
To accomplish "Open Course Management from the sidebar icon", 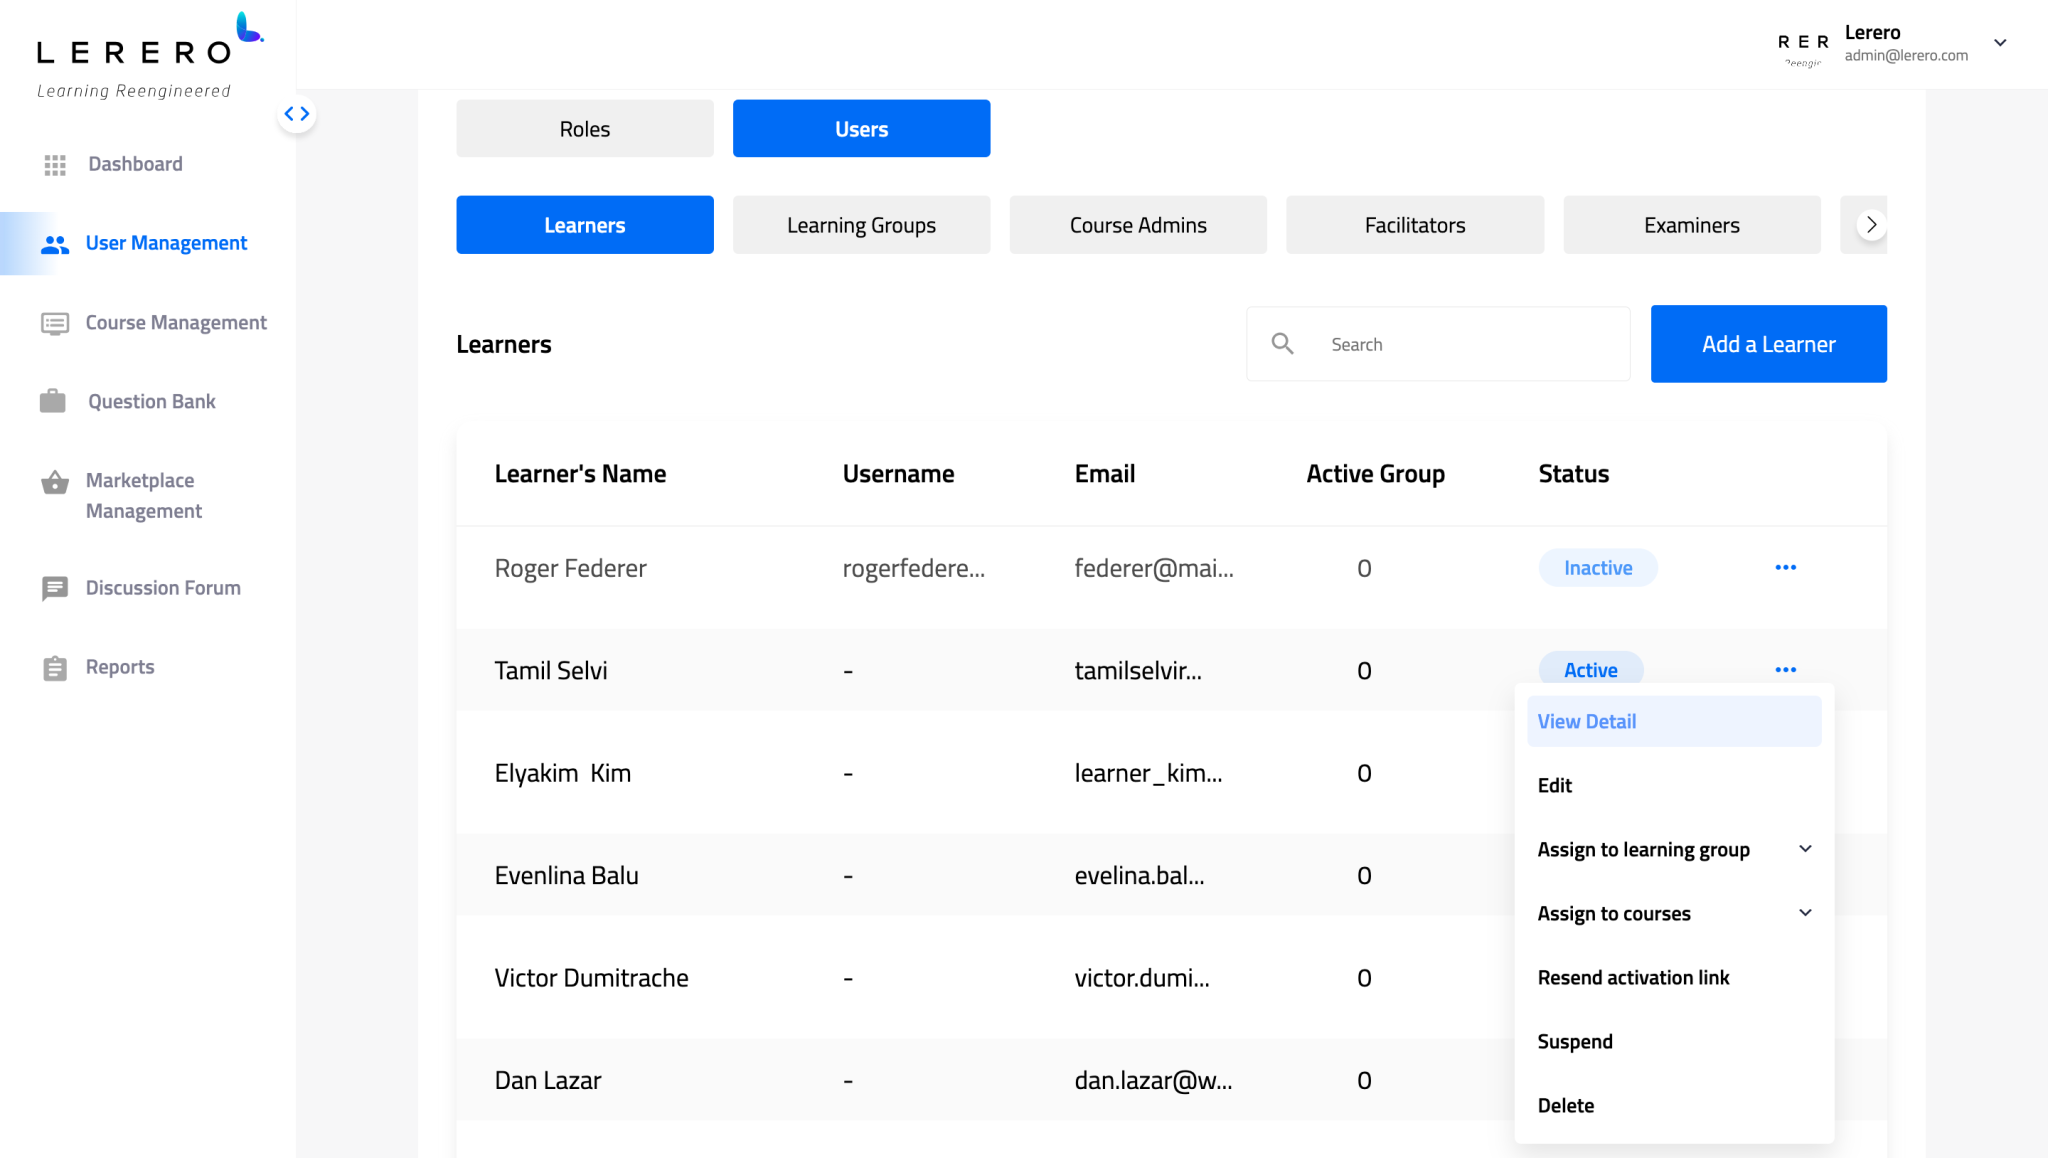I will pos(55,322).
